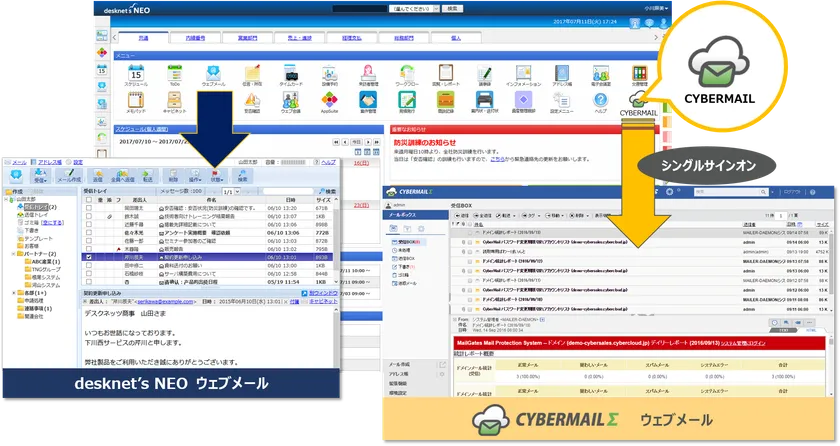Click Reply all in the NEO webmail toolbar

point(122,176)
